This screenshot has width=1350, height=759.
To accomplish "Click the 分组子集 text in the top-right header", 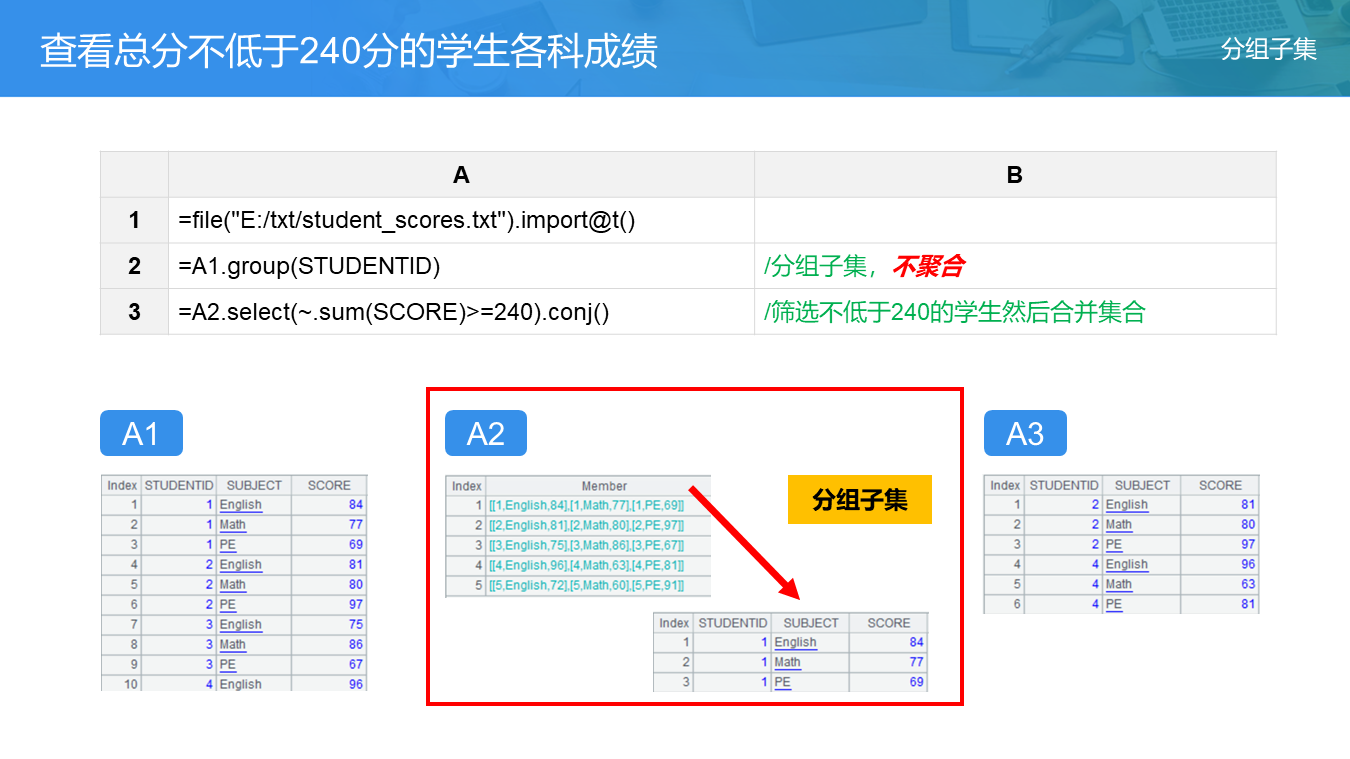I will (1268, 49).
